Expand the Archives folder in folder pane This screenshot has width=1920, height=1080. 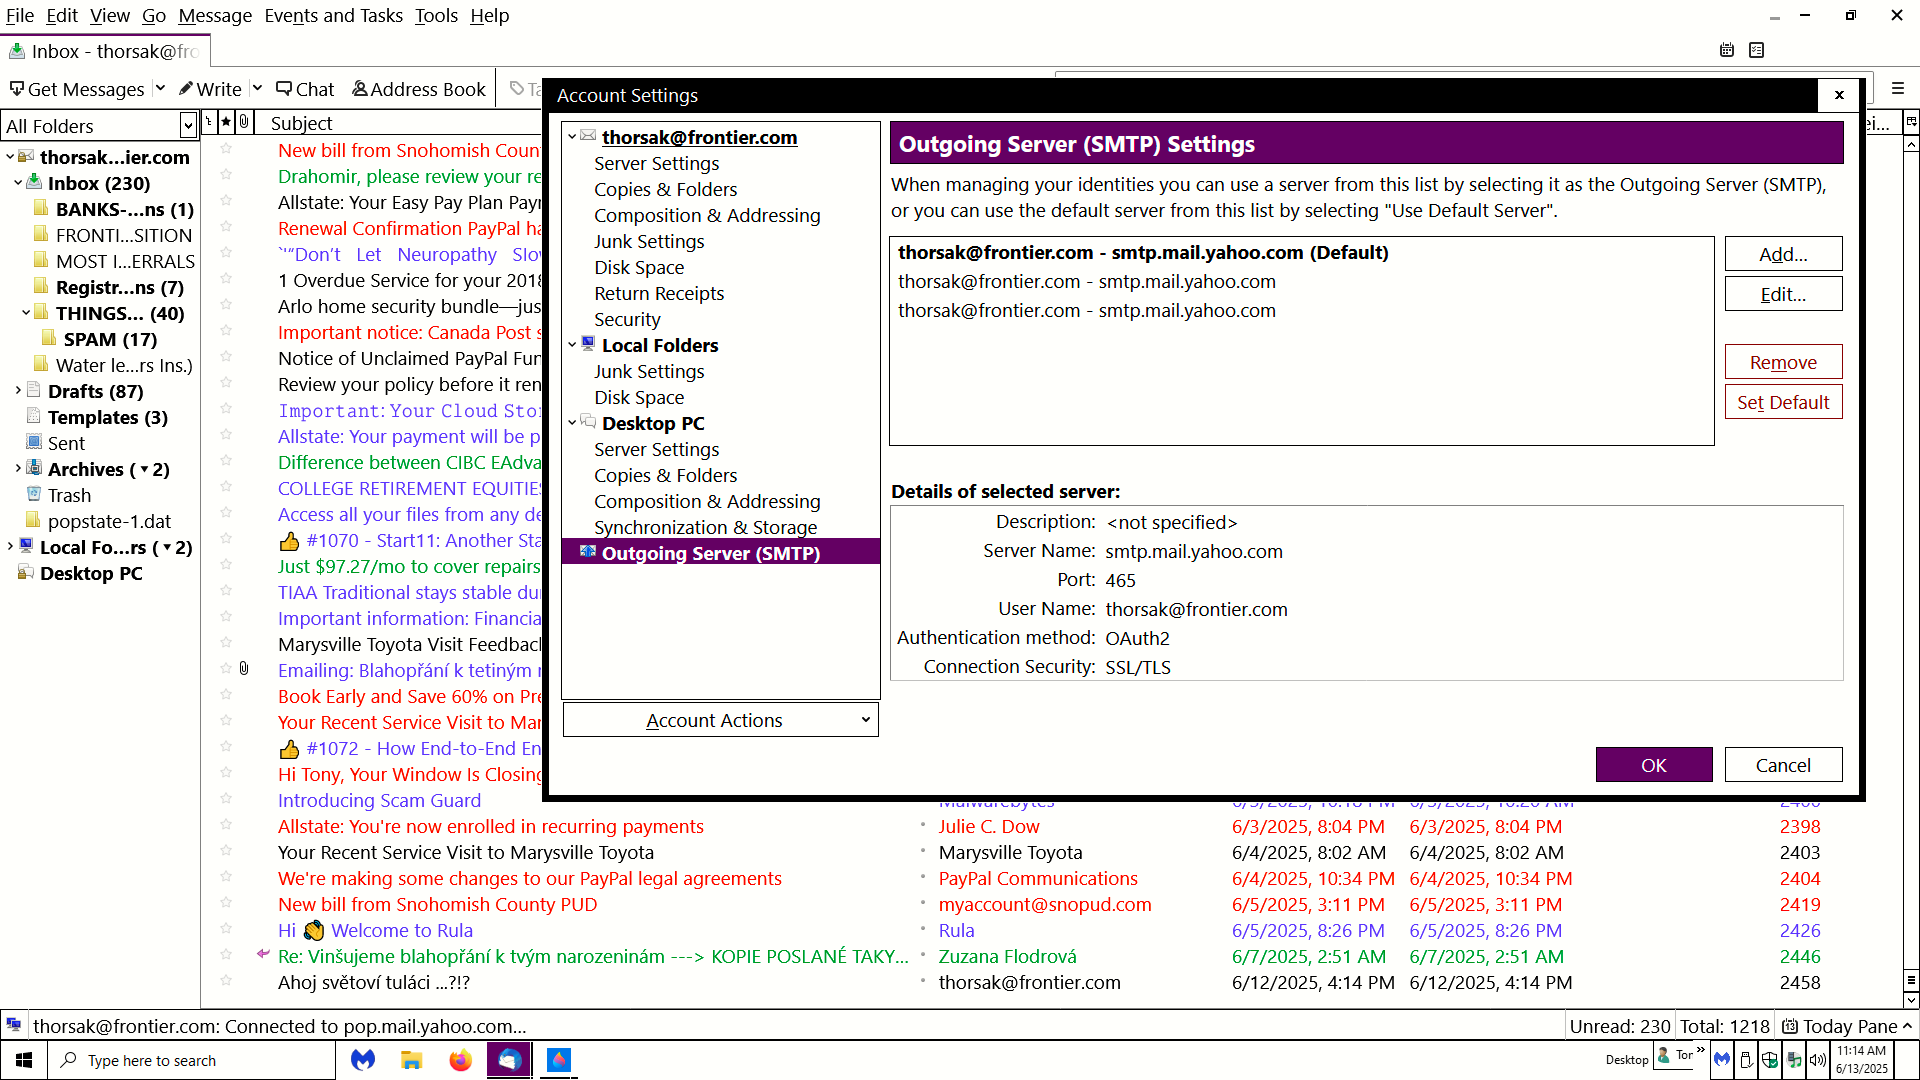pos(18,469)
